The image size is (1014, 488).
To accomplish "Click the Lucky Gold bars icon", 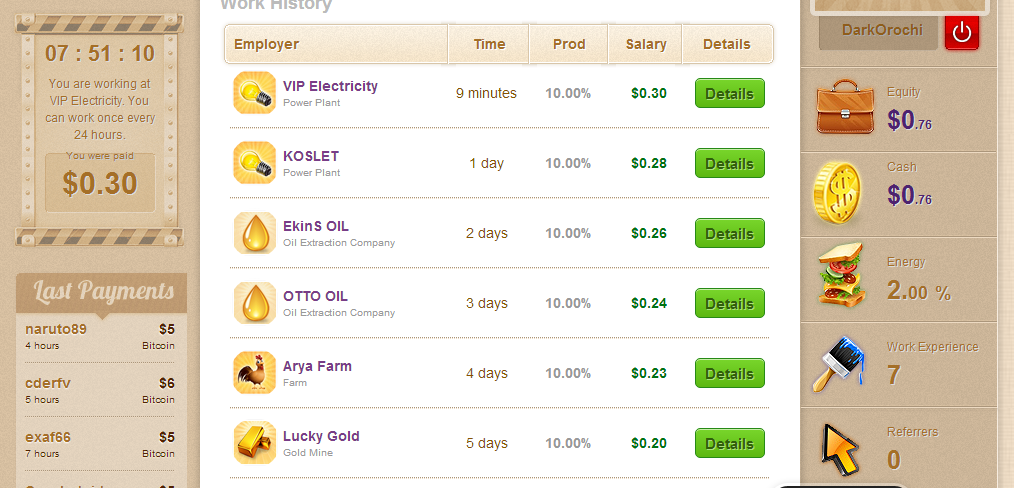I will point(254,443).
